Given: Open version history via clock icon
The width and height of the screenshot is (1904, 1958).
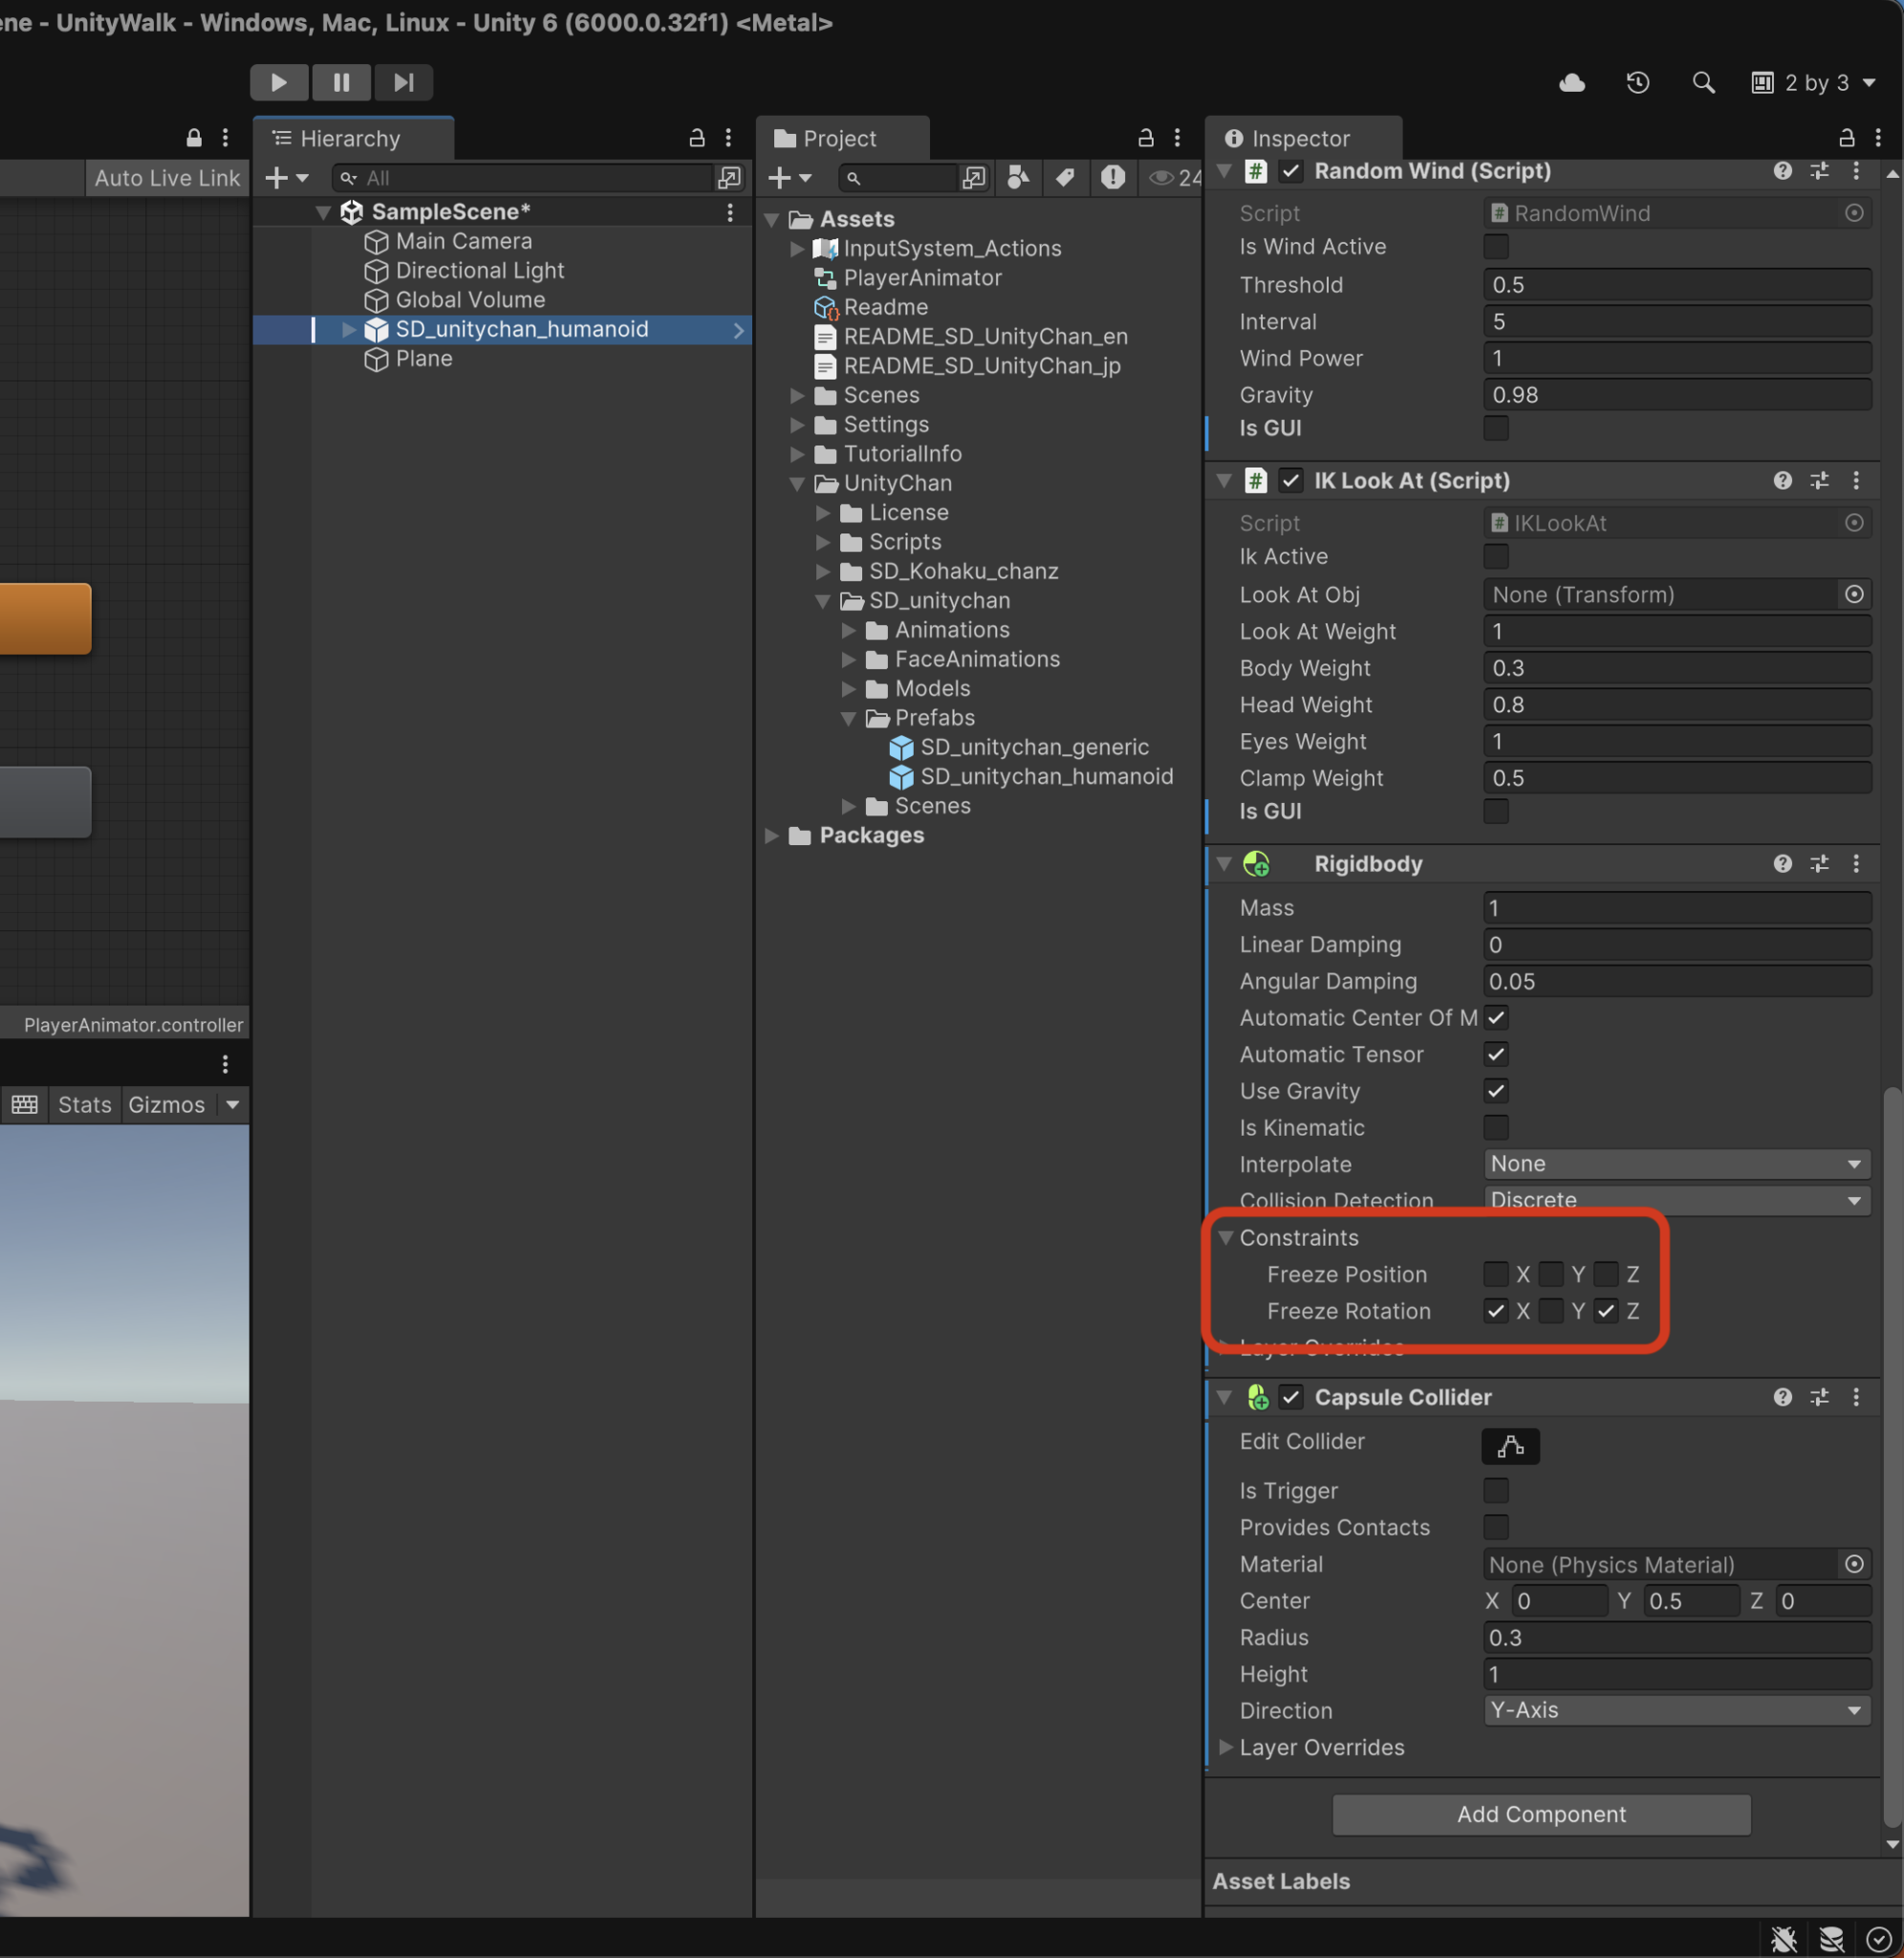Looking at the screenshot, I should click(1637, 83).
